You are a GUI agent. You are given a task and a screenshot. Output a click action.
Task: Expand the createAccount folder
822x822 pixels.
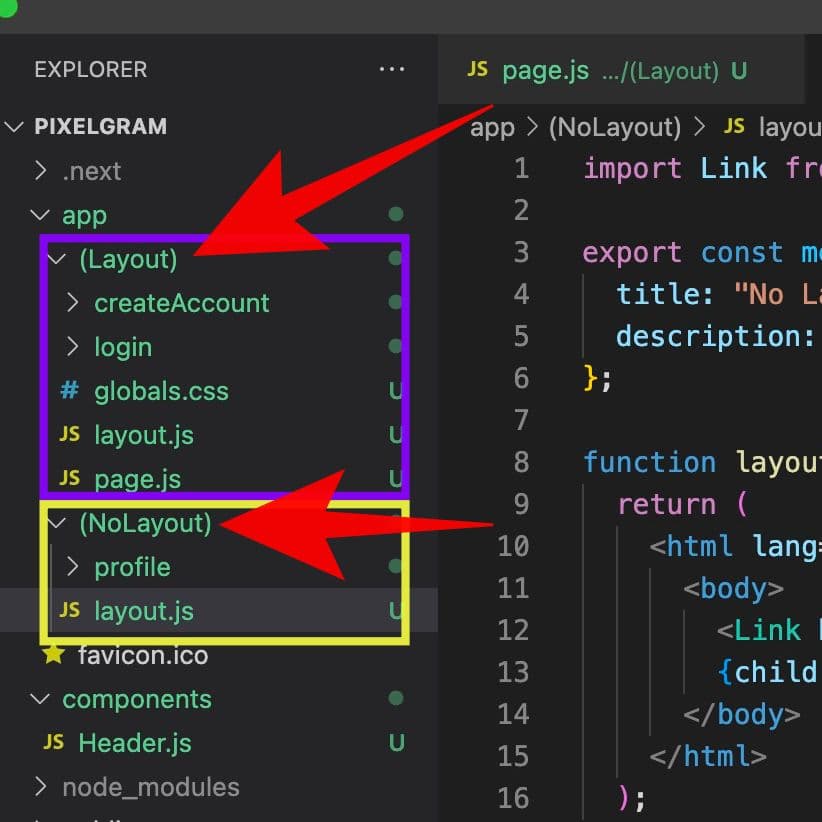point(72,303)
